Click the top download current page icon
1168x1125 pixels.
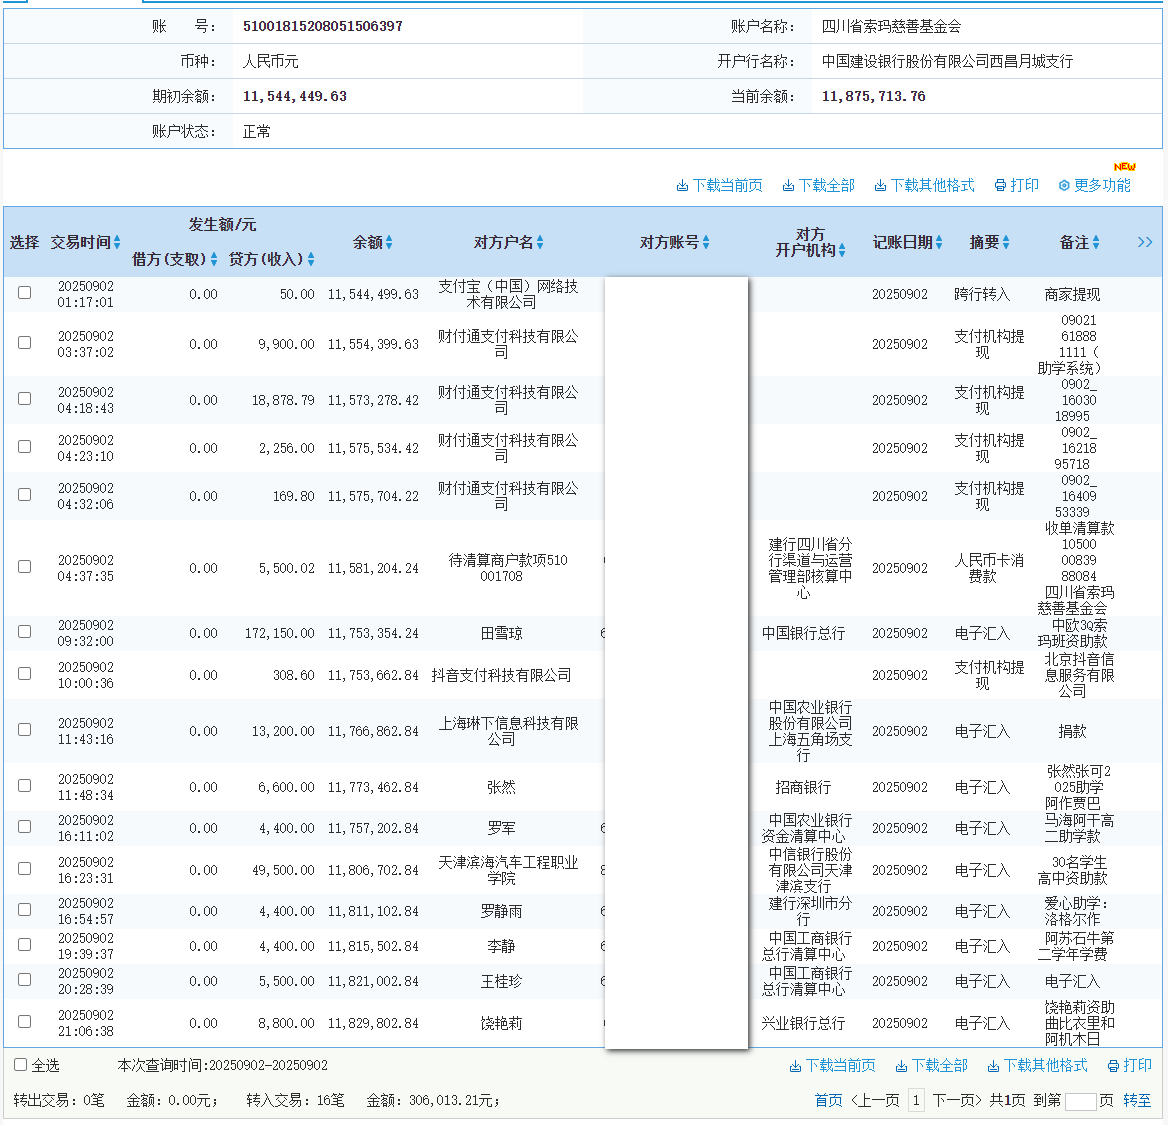(682, 186)
